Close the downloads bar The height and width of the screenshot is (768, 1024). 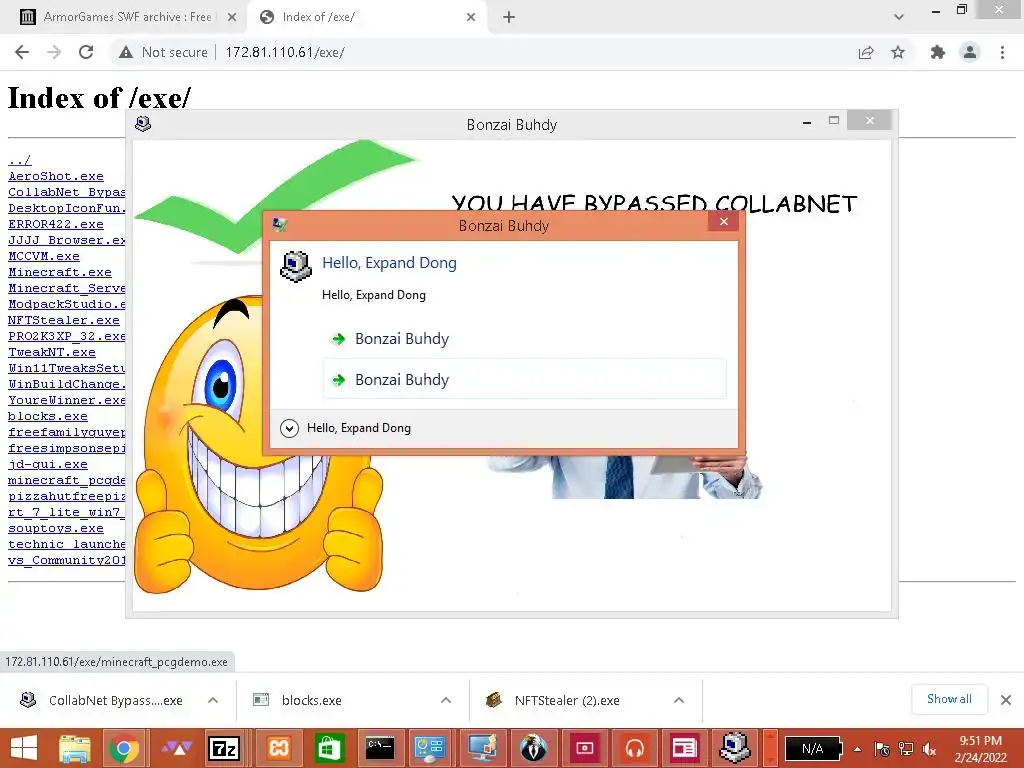pos(1006,700)
